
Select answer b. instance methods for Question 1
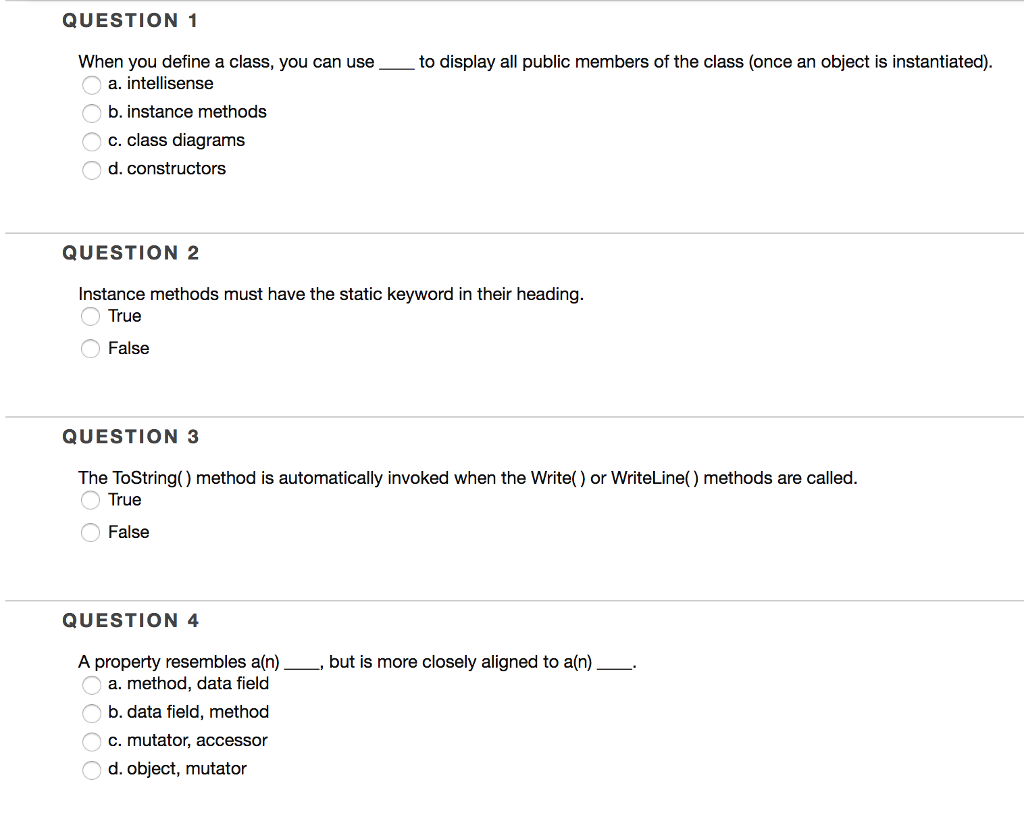click(91, 113)
